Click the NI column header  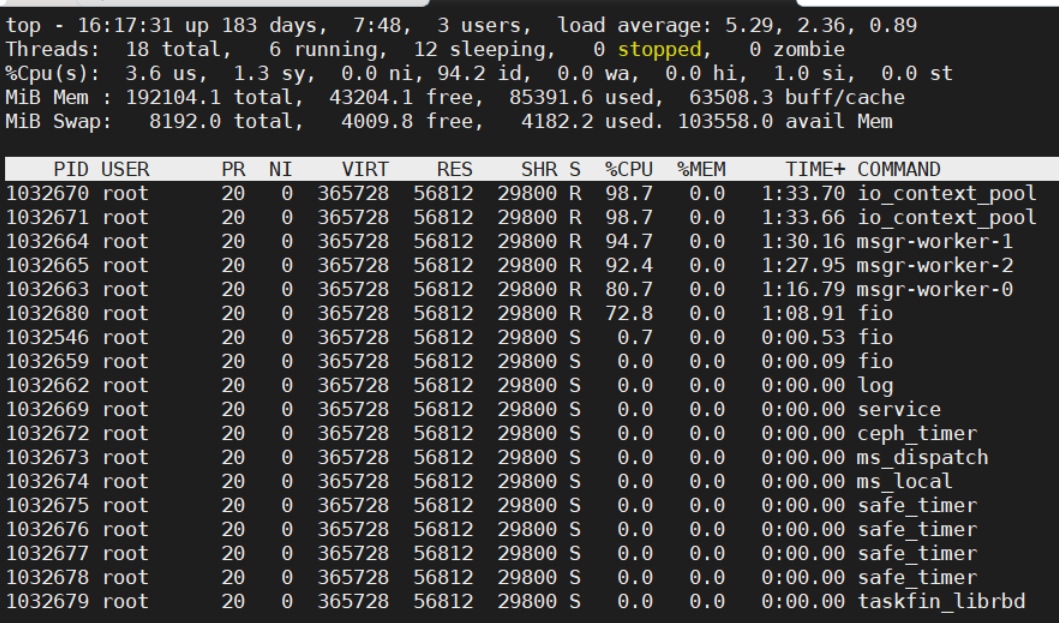(x=281, y=169)
